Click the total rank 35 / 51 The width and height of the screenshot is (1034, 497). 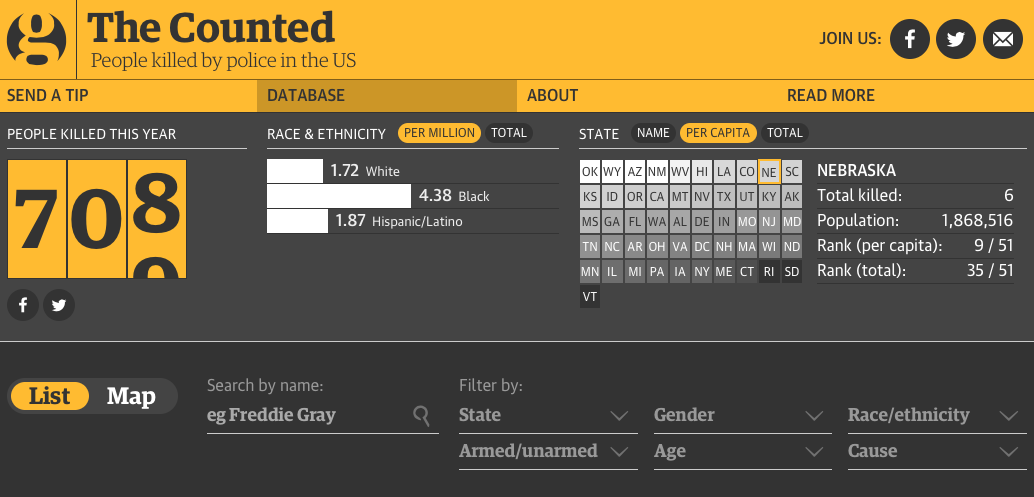pyautogui.click(x=990, y=271)
